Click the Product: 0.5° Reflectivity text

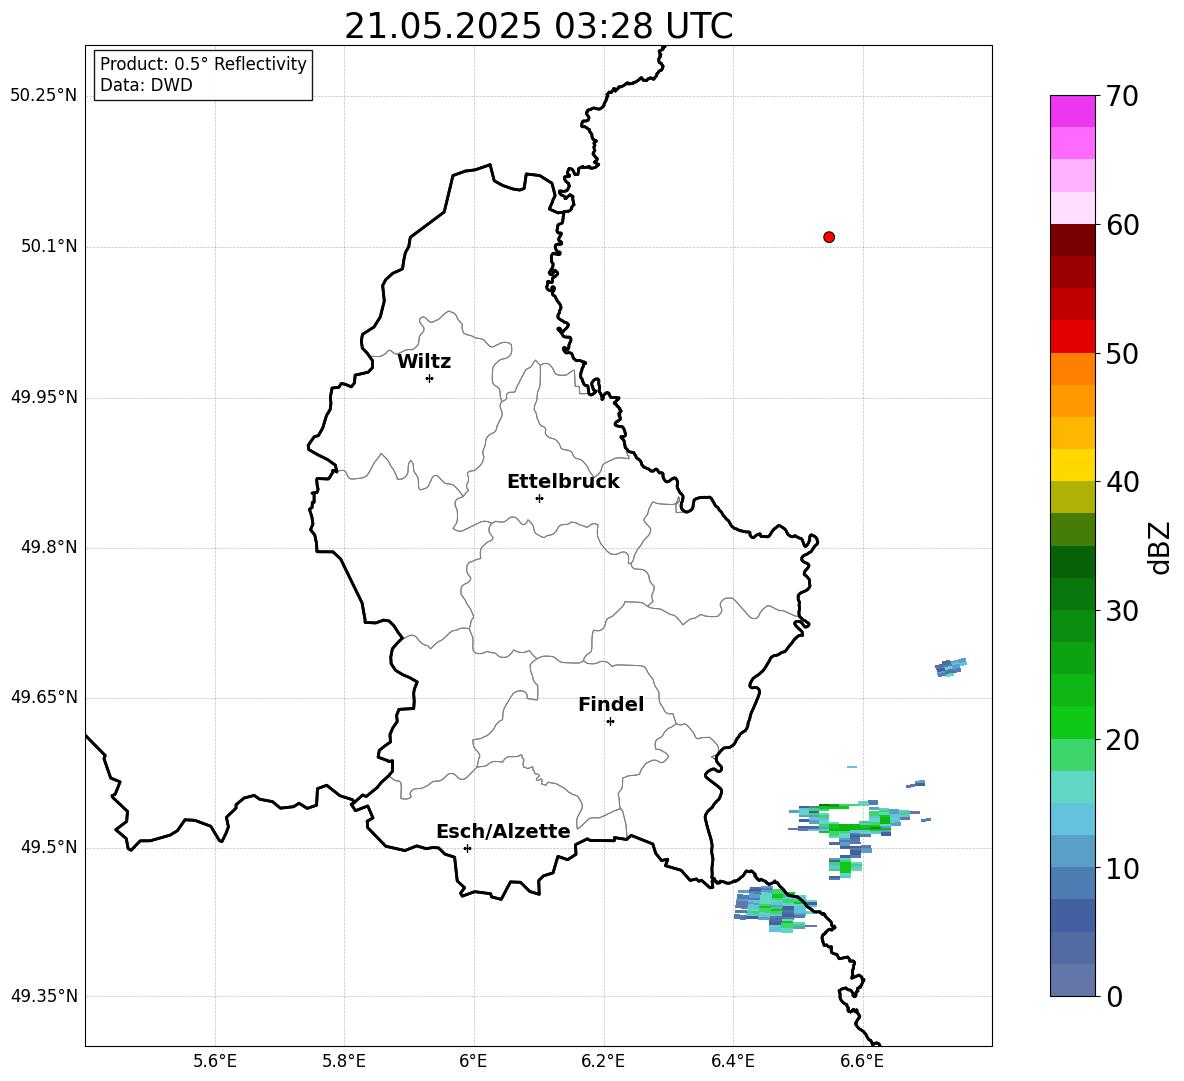click(x=203, y=64)
